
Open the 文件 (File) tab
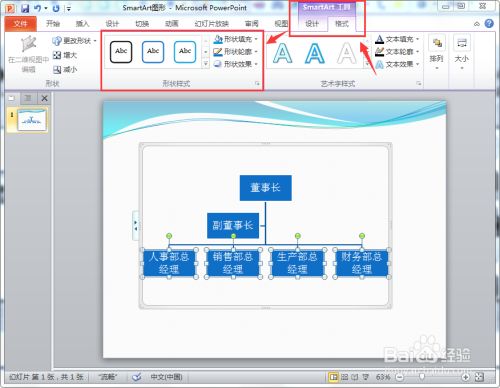pos(20,24)
